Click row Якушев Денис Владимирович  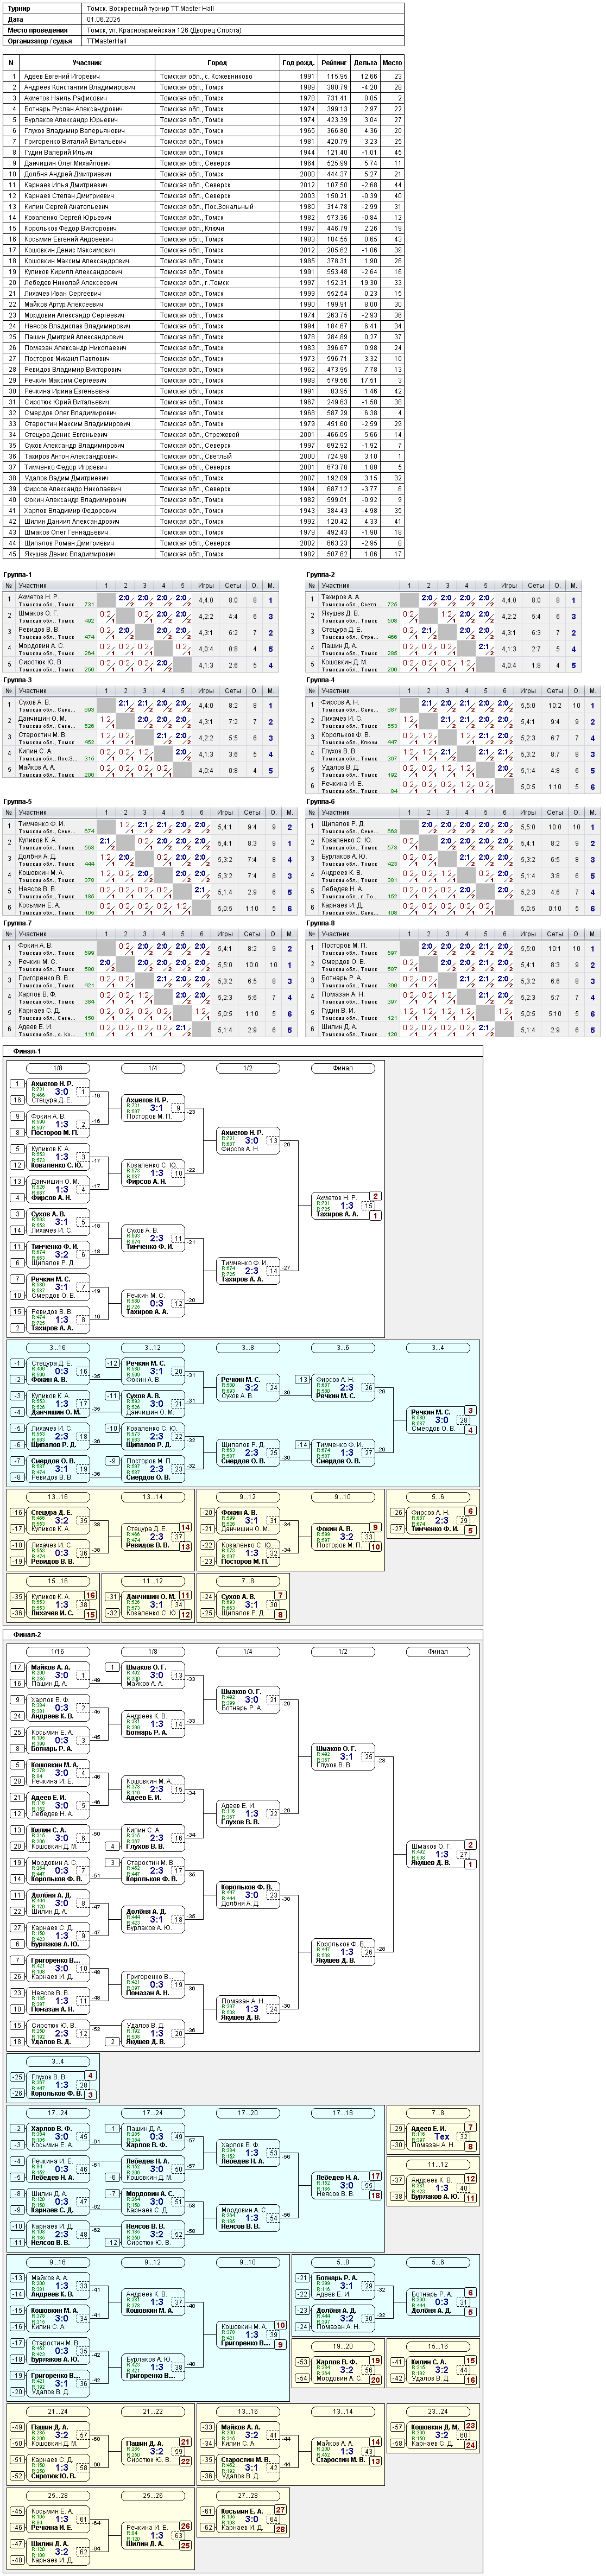pos(204,554)
